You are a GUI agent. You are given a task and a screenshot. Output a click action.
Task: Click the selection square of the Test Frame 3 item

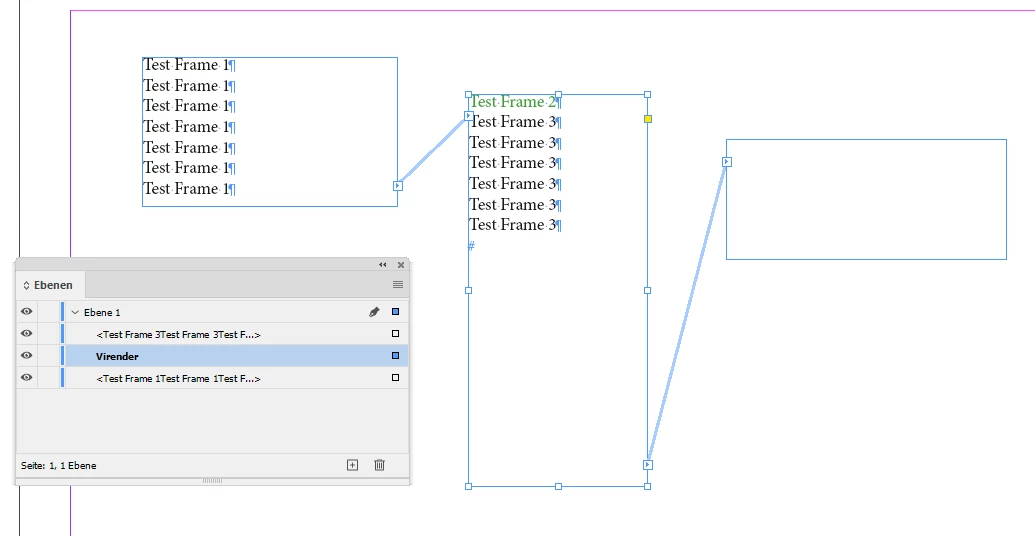point(395,334)
